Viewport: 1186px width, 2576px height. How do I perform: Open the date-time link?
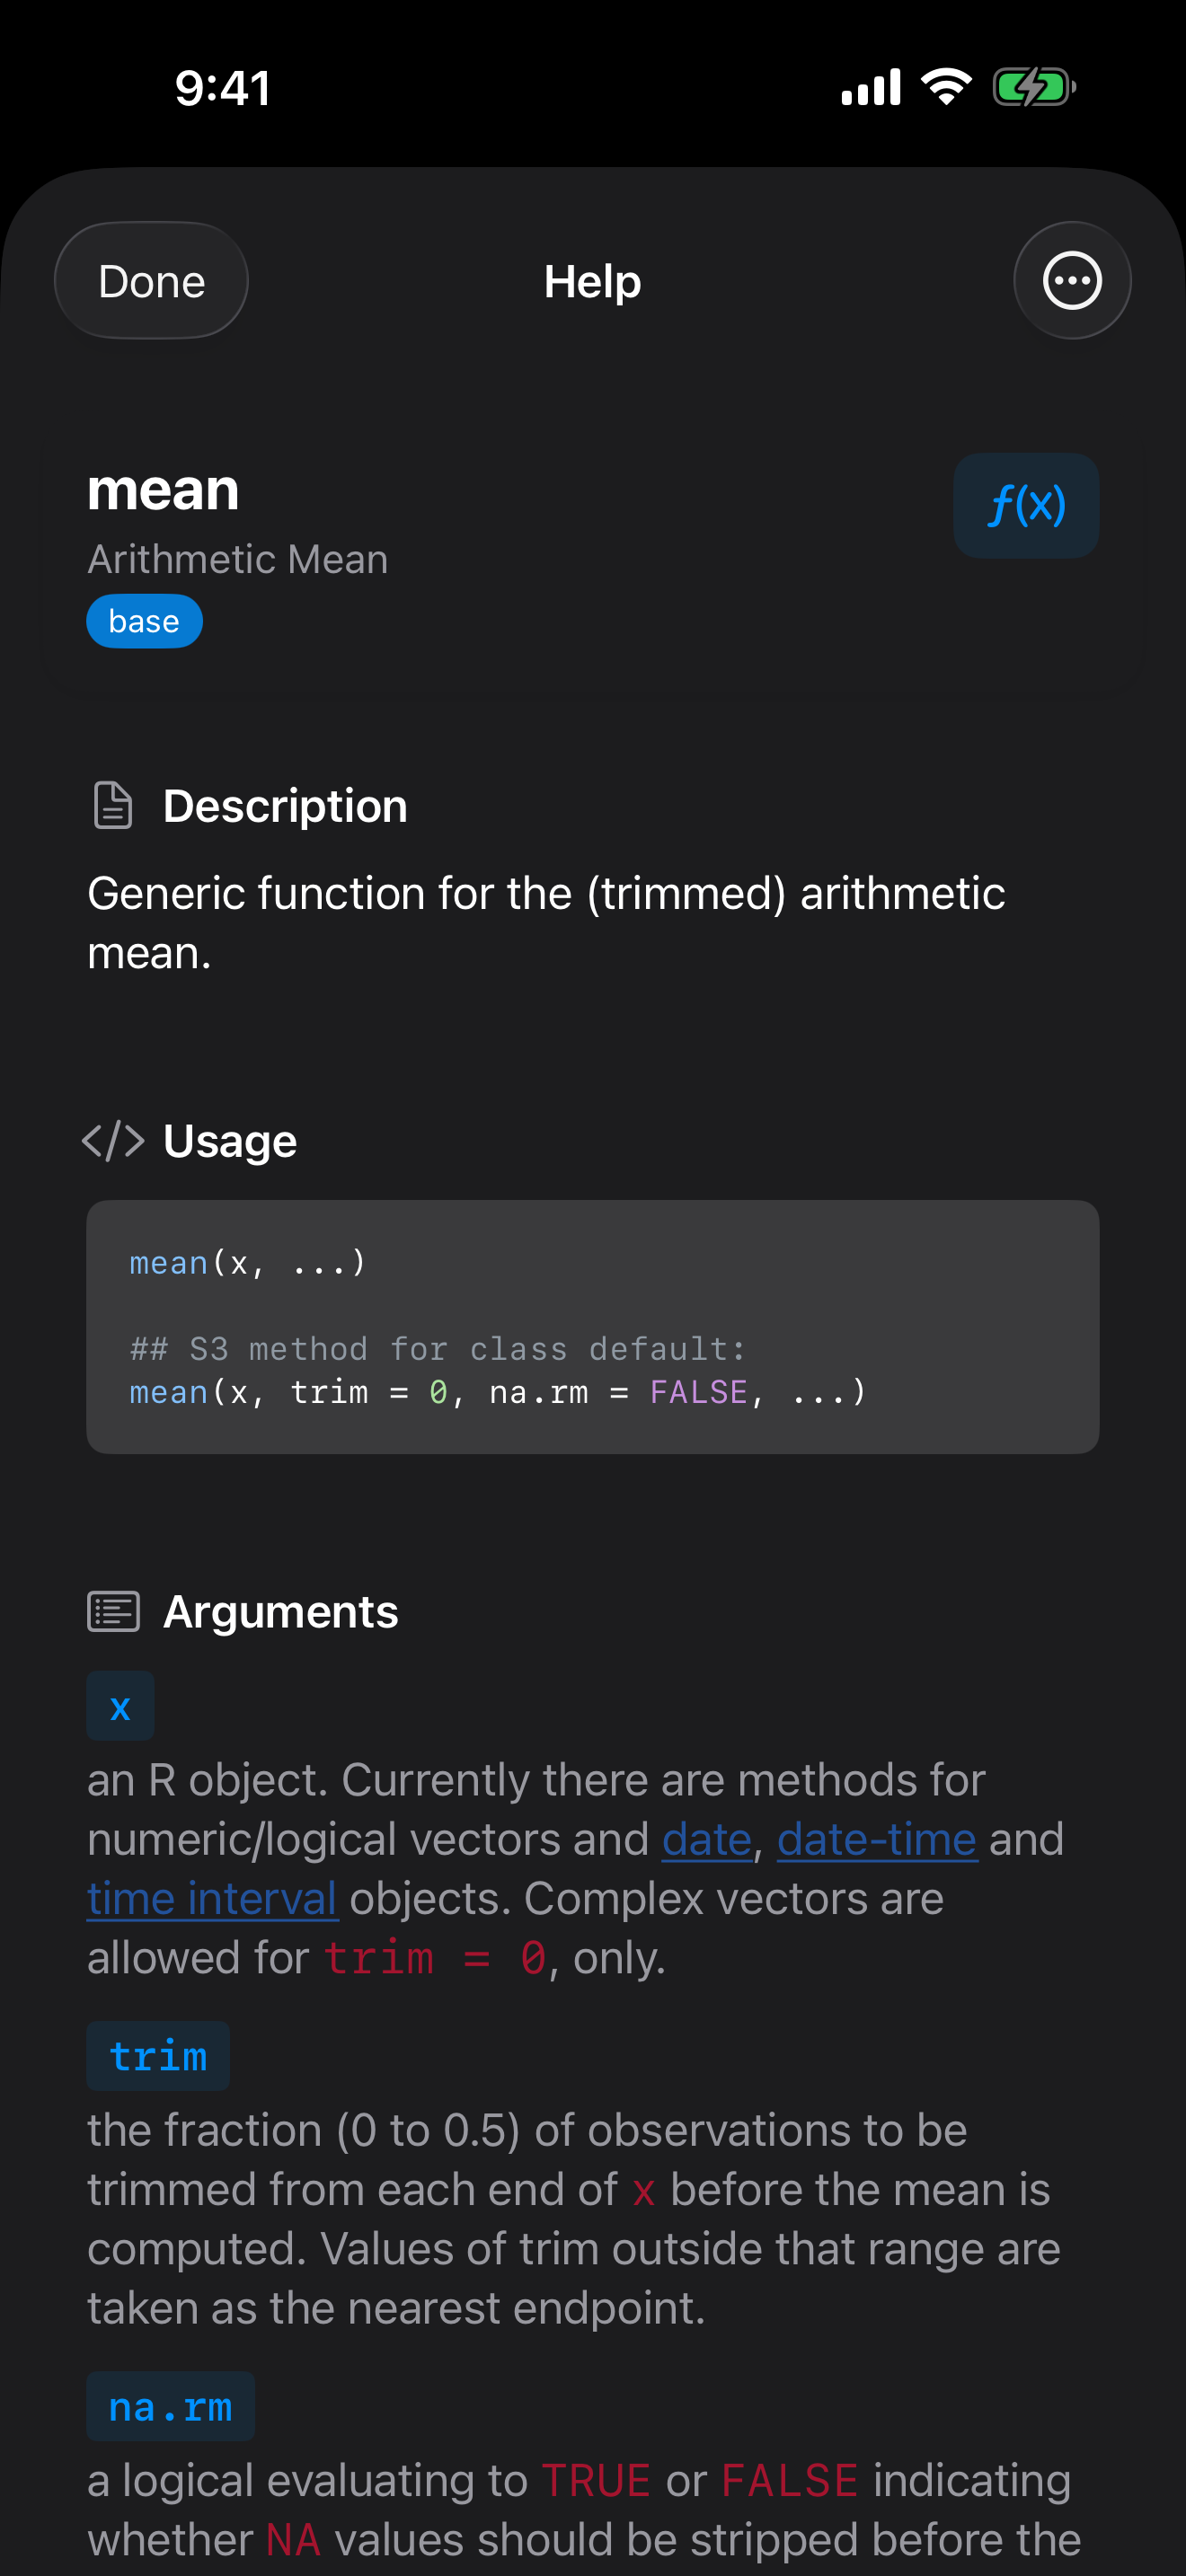877,1839
